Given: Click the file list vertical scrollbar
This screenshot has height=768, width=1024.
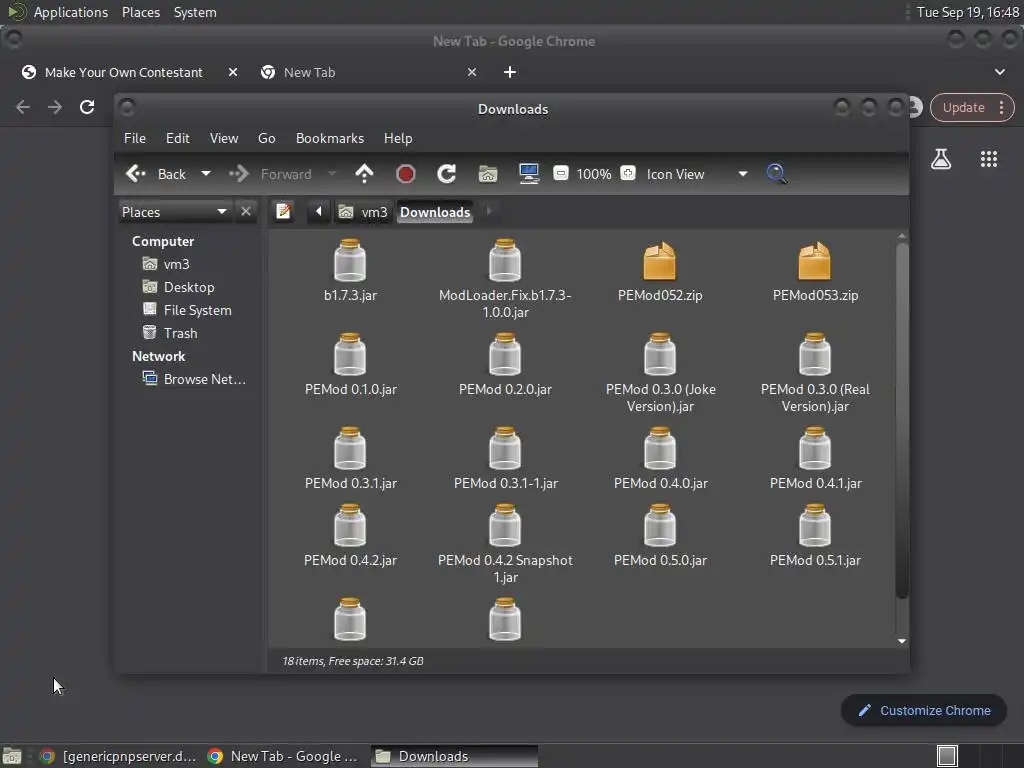Looking at the screenshot, I should 901,420.
